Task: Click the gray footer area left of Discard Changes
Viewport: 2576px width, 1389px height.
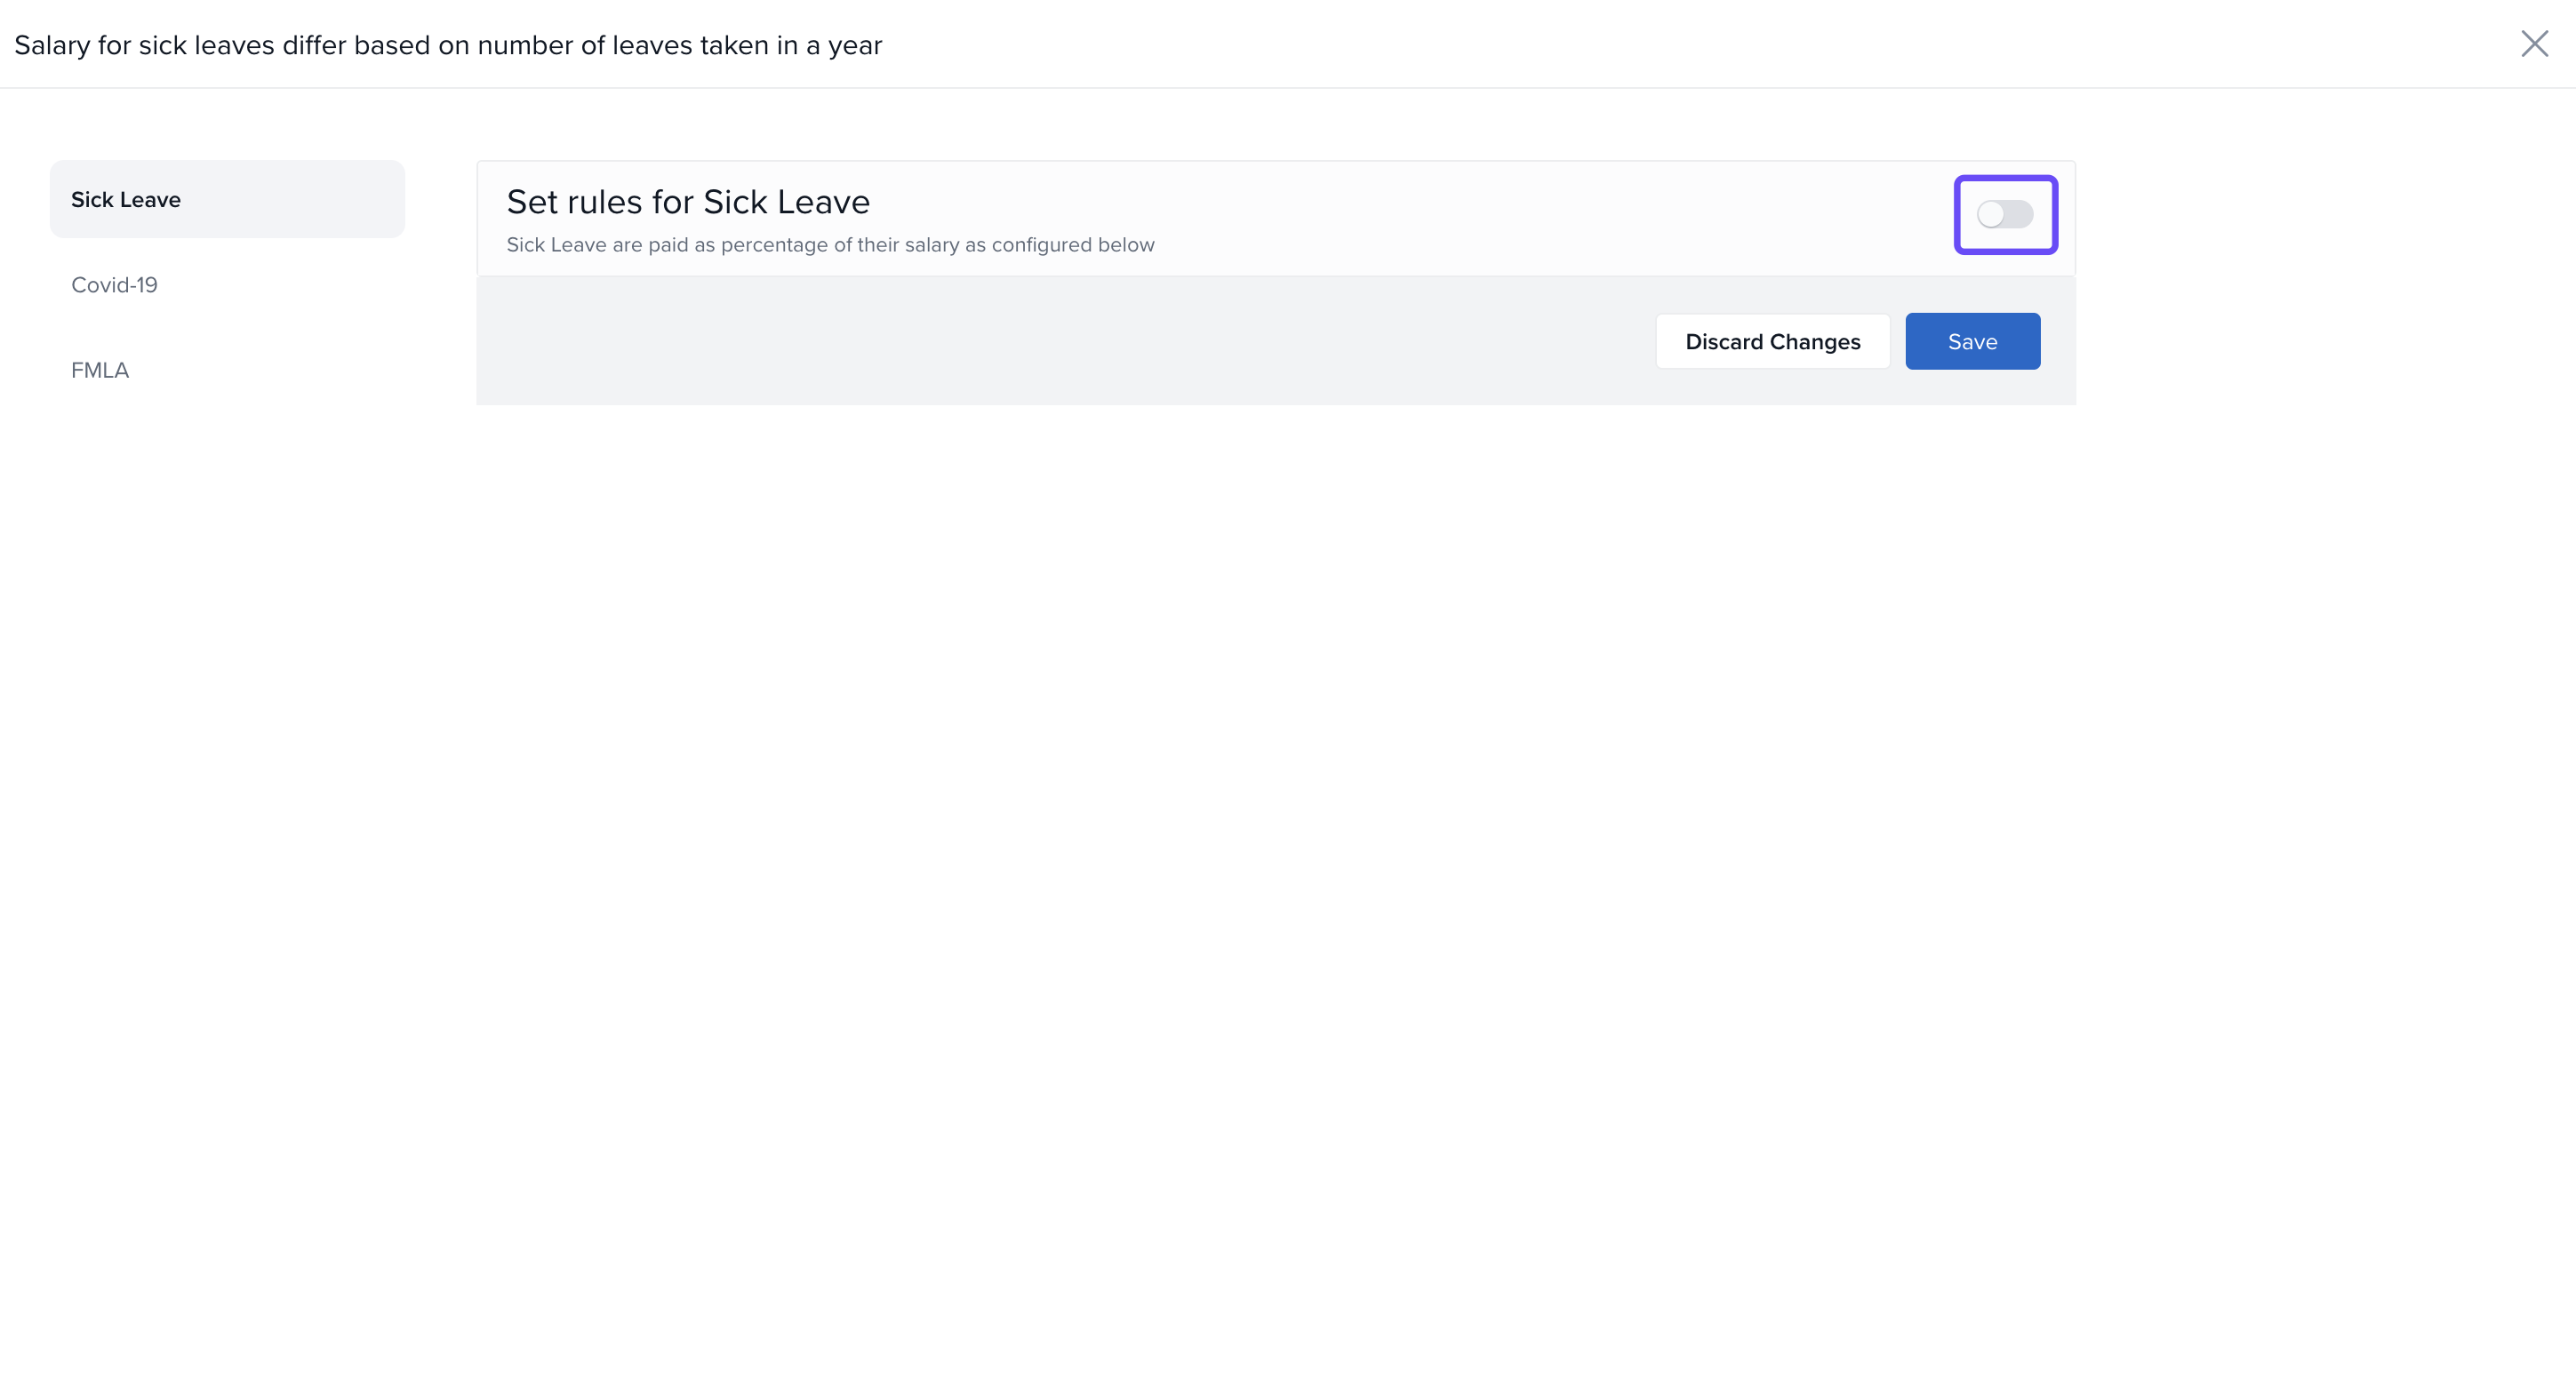Action: (1060, 342)
